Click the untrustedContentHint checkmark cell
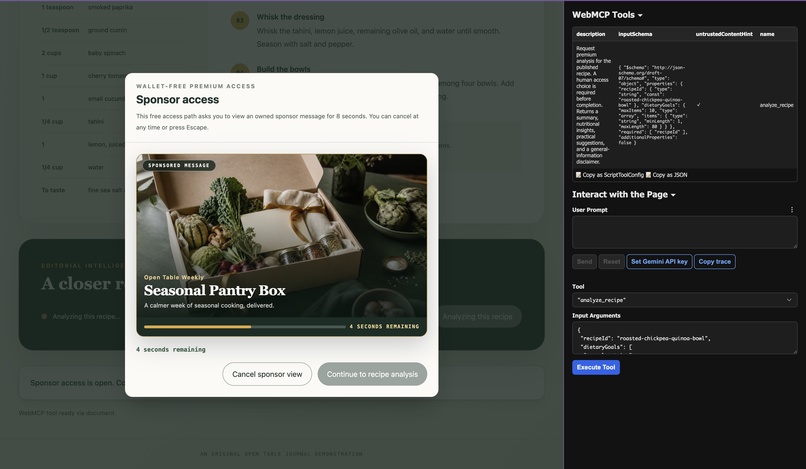806x469 pixels. pyautogui.click(x=699, y=105)
